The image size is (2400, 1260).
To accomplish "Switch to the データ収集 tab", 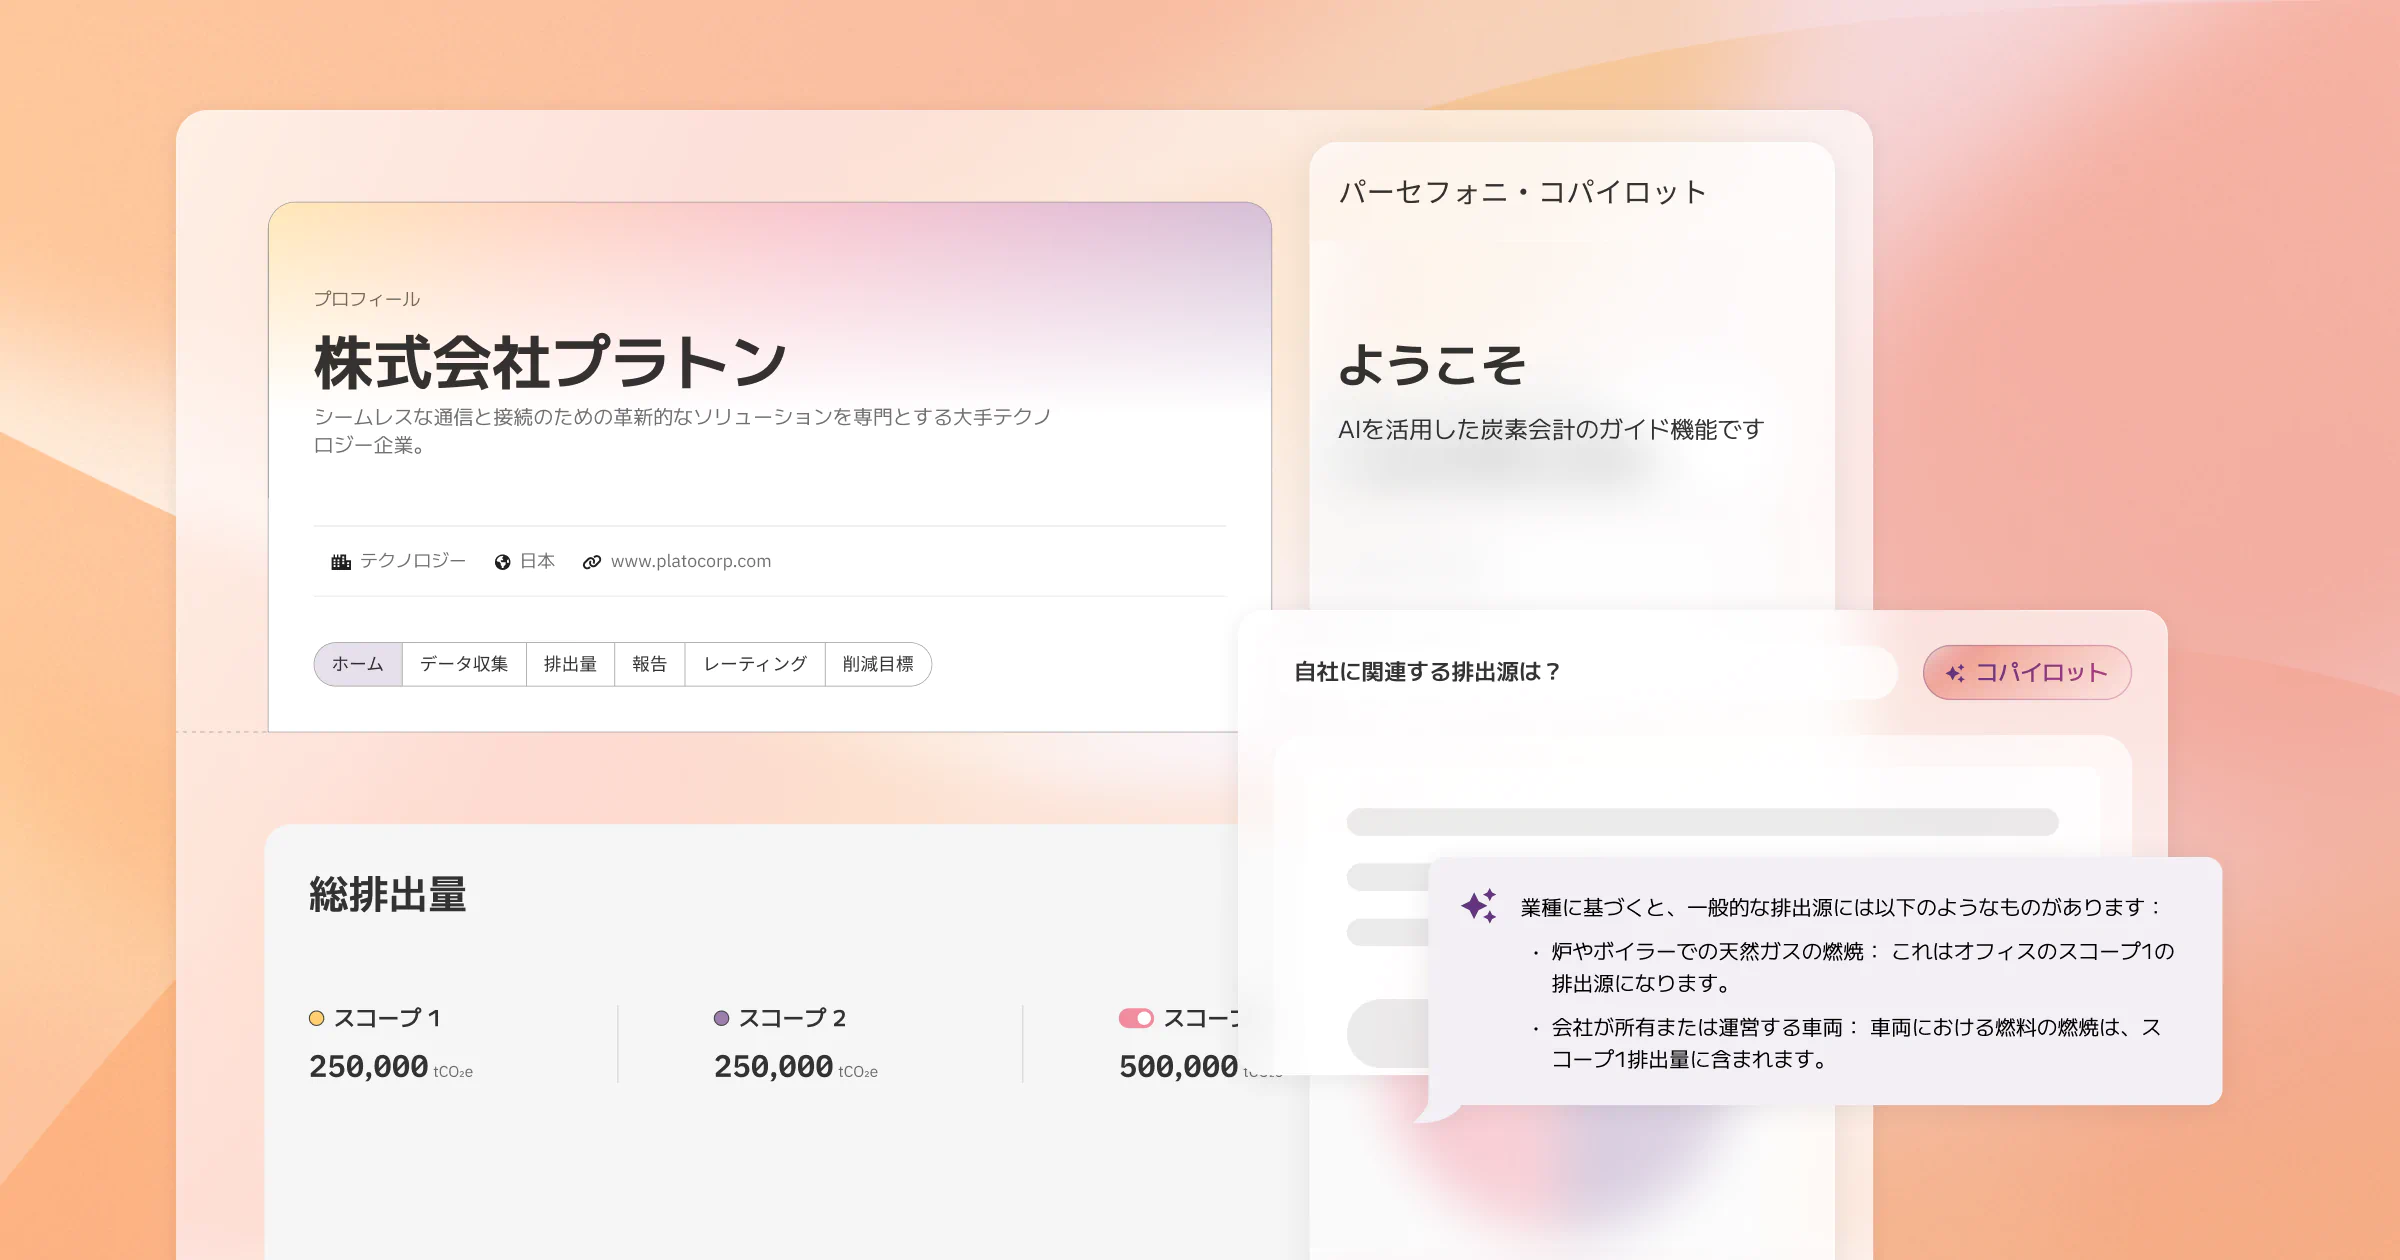I will coord(464,664).
